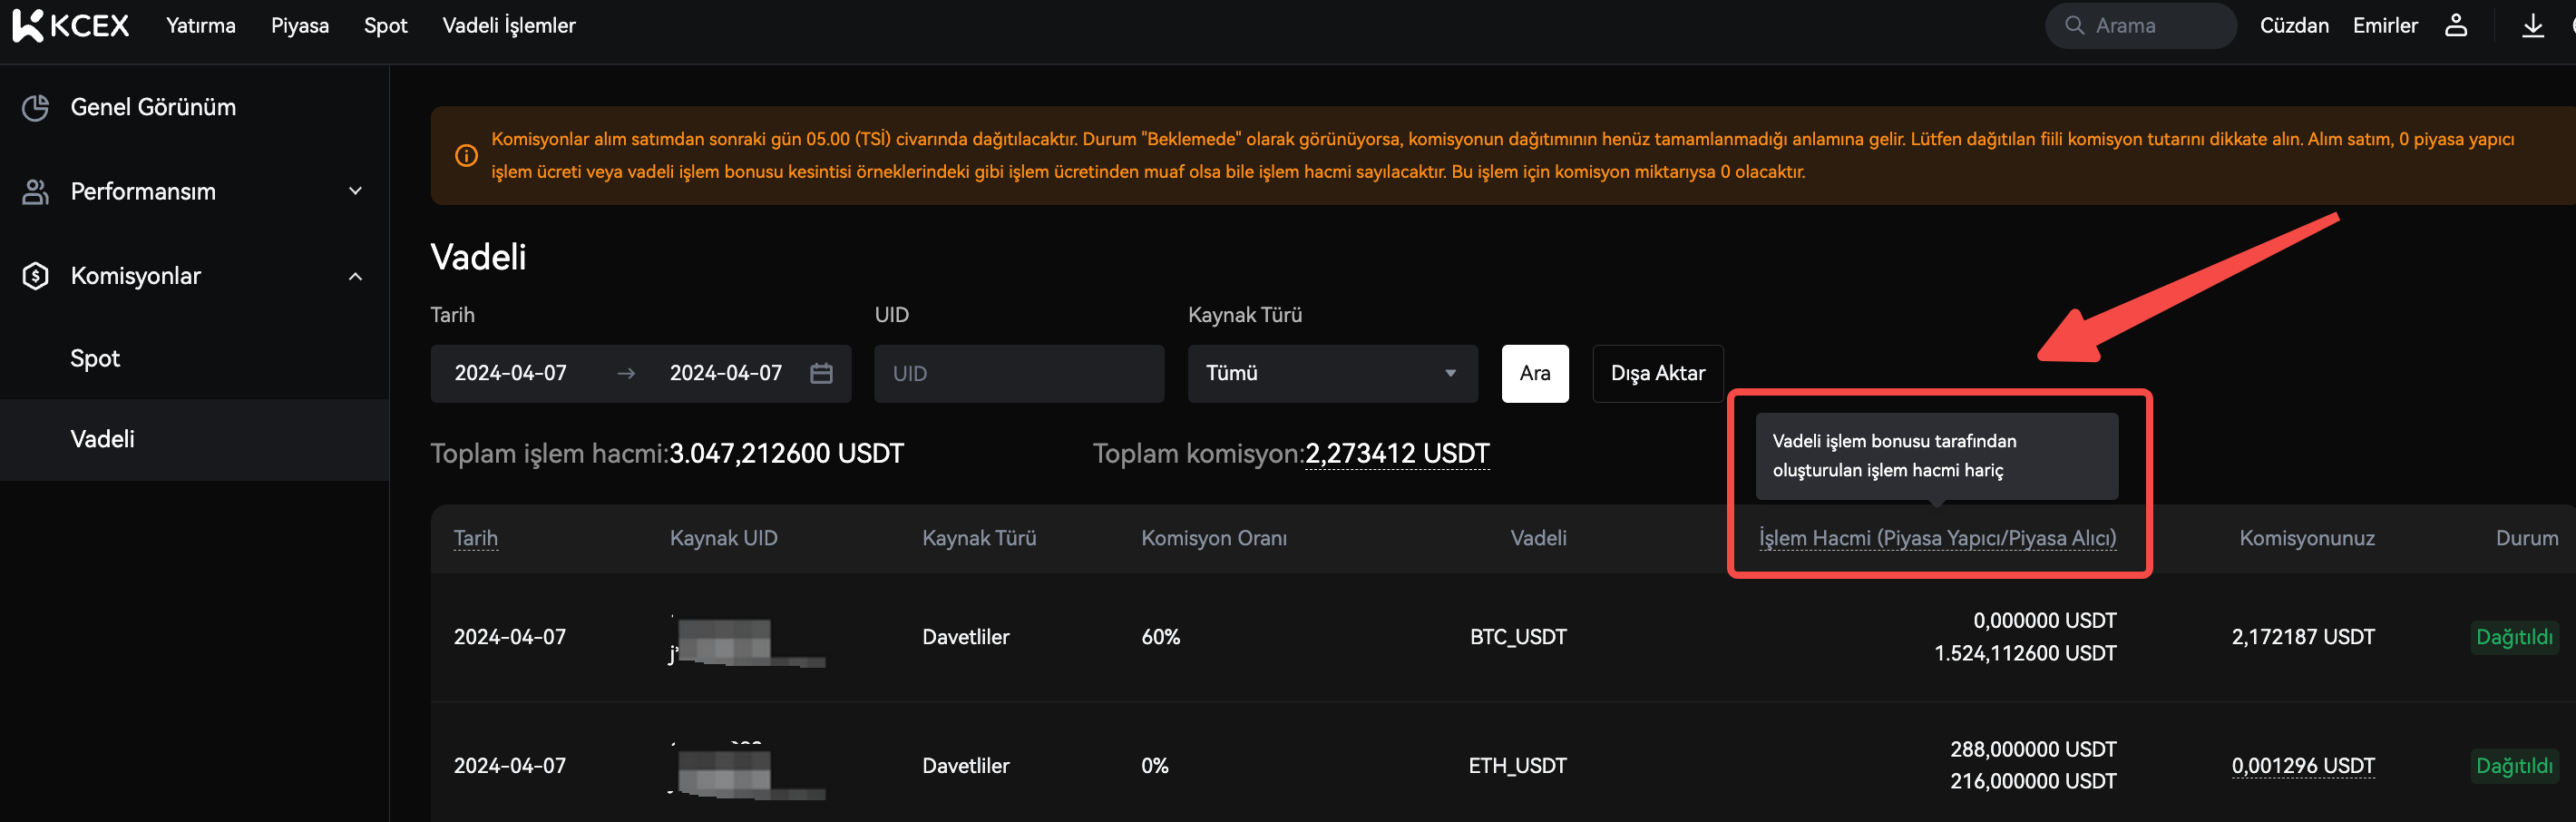
Task: Sort by the Tarih column header
Action: click(x=475, y=538)
